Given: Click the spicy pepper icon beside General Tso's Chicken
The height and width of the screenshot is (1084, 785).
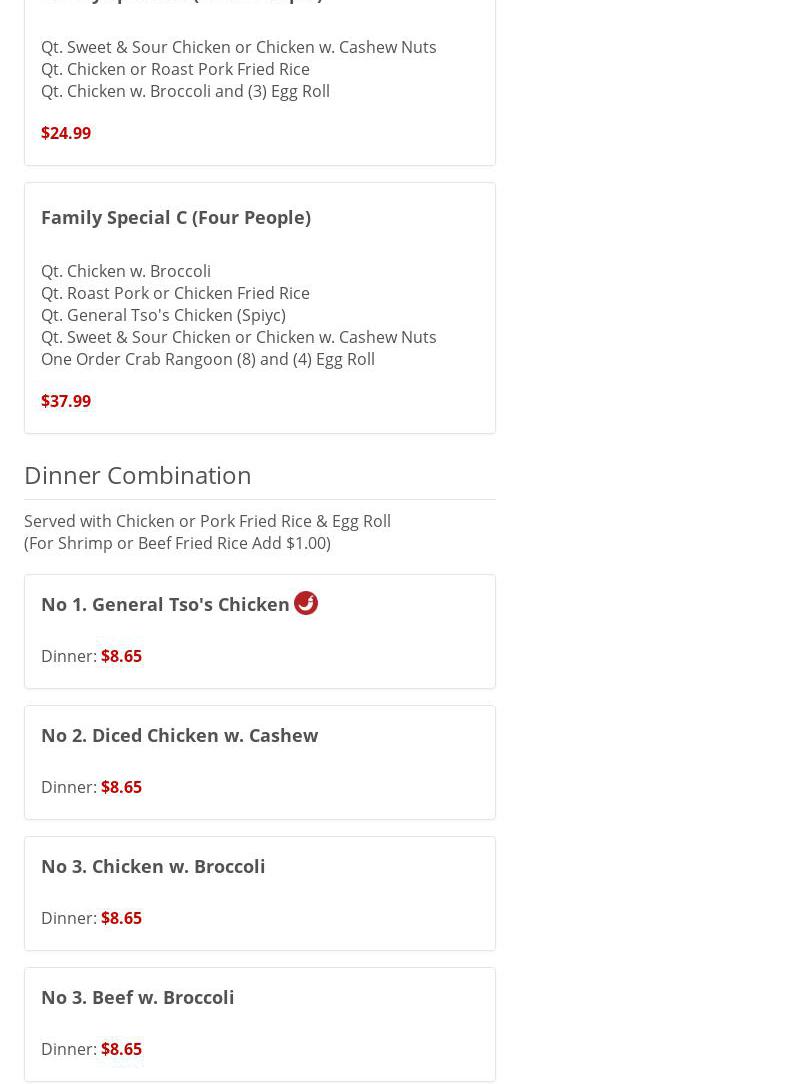Looking at the screenshot, I should pyautogui.click(x=306, y=603).
